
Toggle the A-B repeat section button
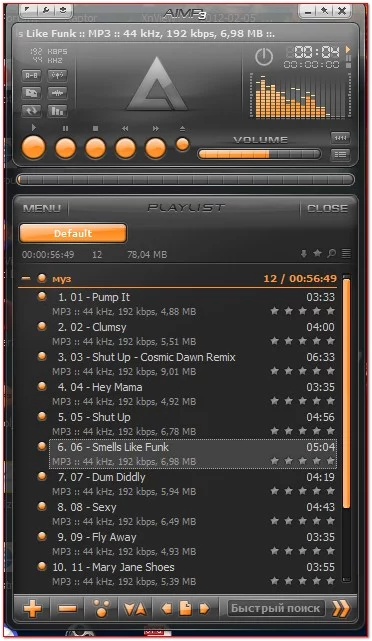pyautogui.click(x=31, y=76)
